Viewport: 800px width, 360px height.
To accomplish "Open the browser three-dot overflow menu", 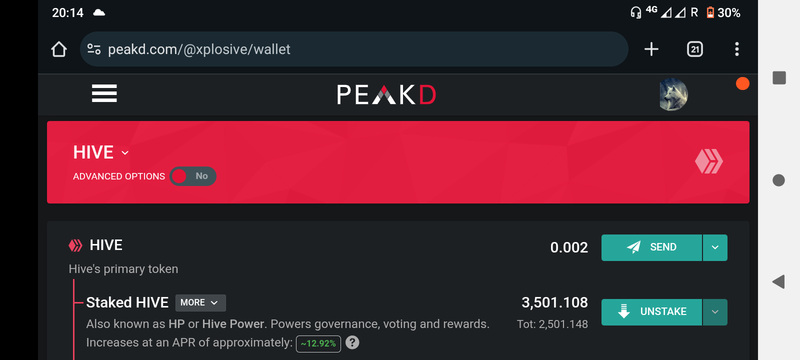I will 736,49.
